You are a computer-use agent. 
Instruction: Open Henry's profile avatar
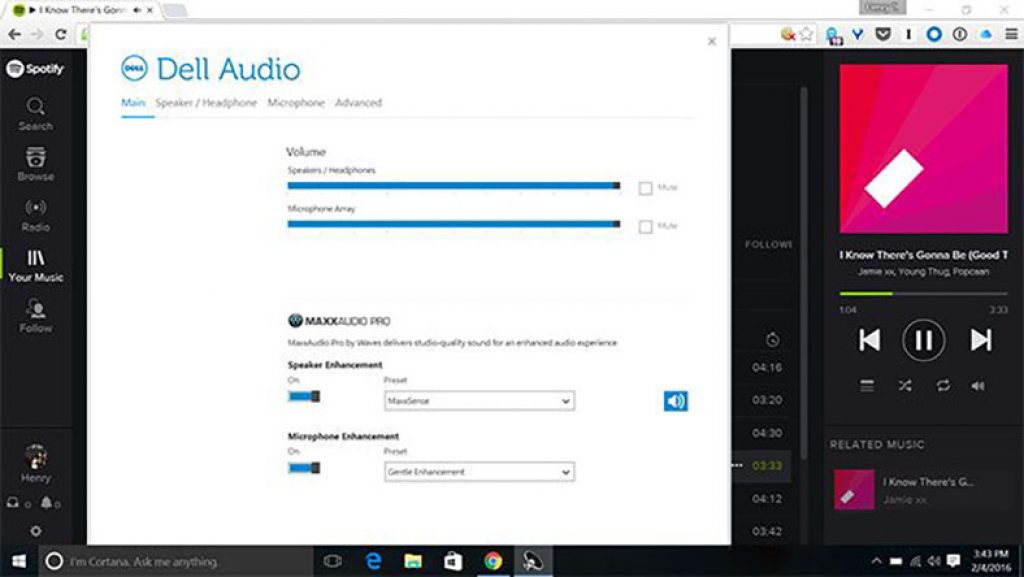pos(35,457)
